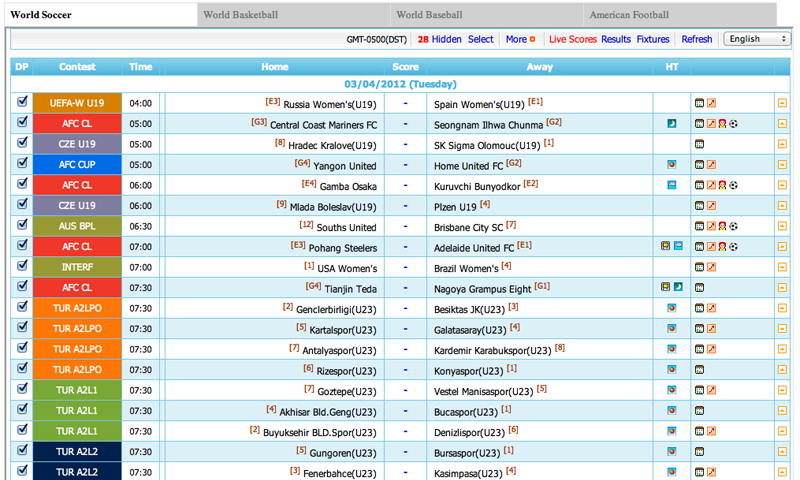Open the chart icon for Russia Women's(U19) match

pyautogui.click(x=712, y=103)
